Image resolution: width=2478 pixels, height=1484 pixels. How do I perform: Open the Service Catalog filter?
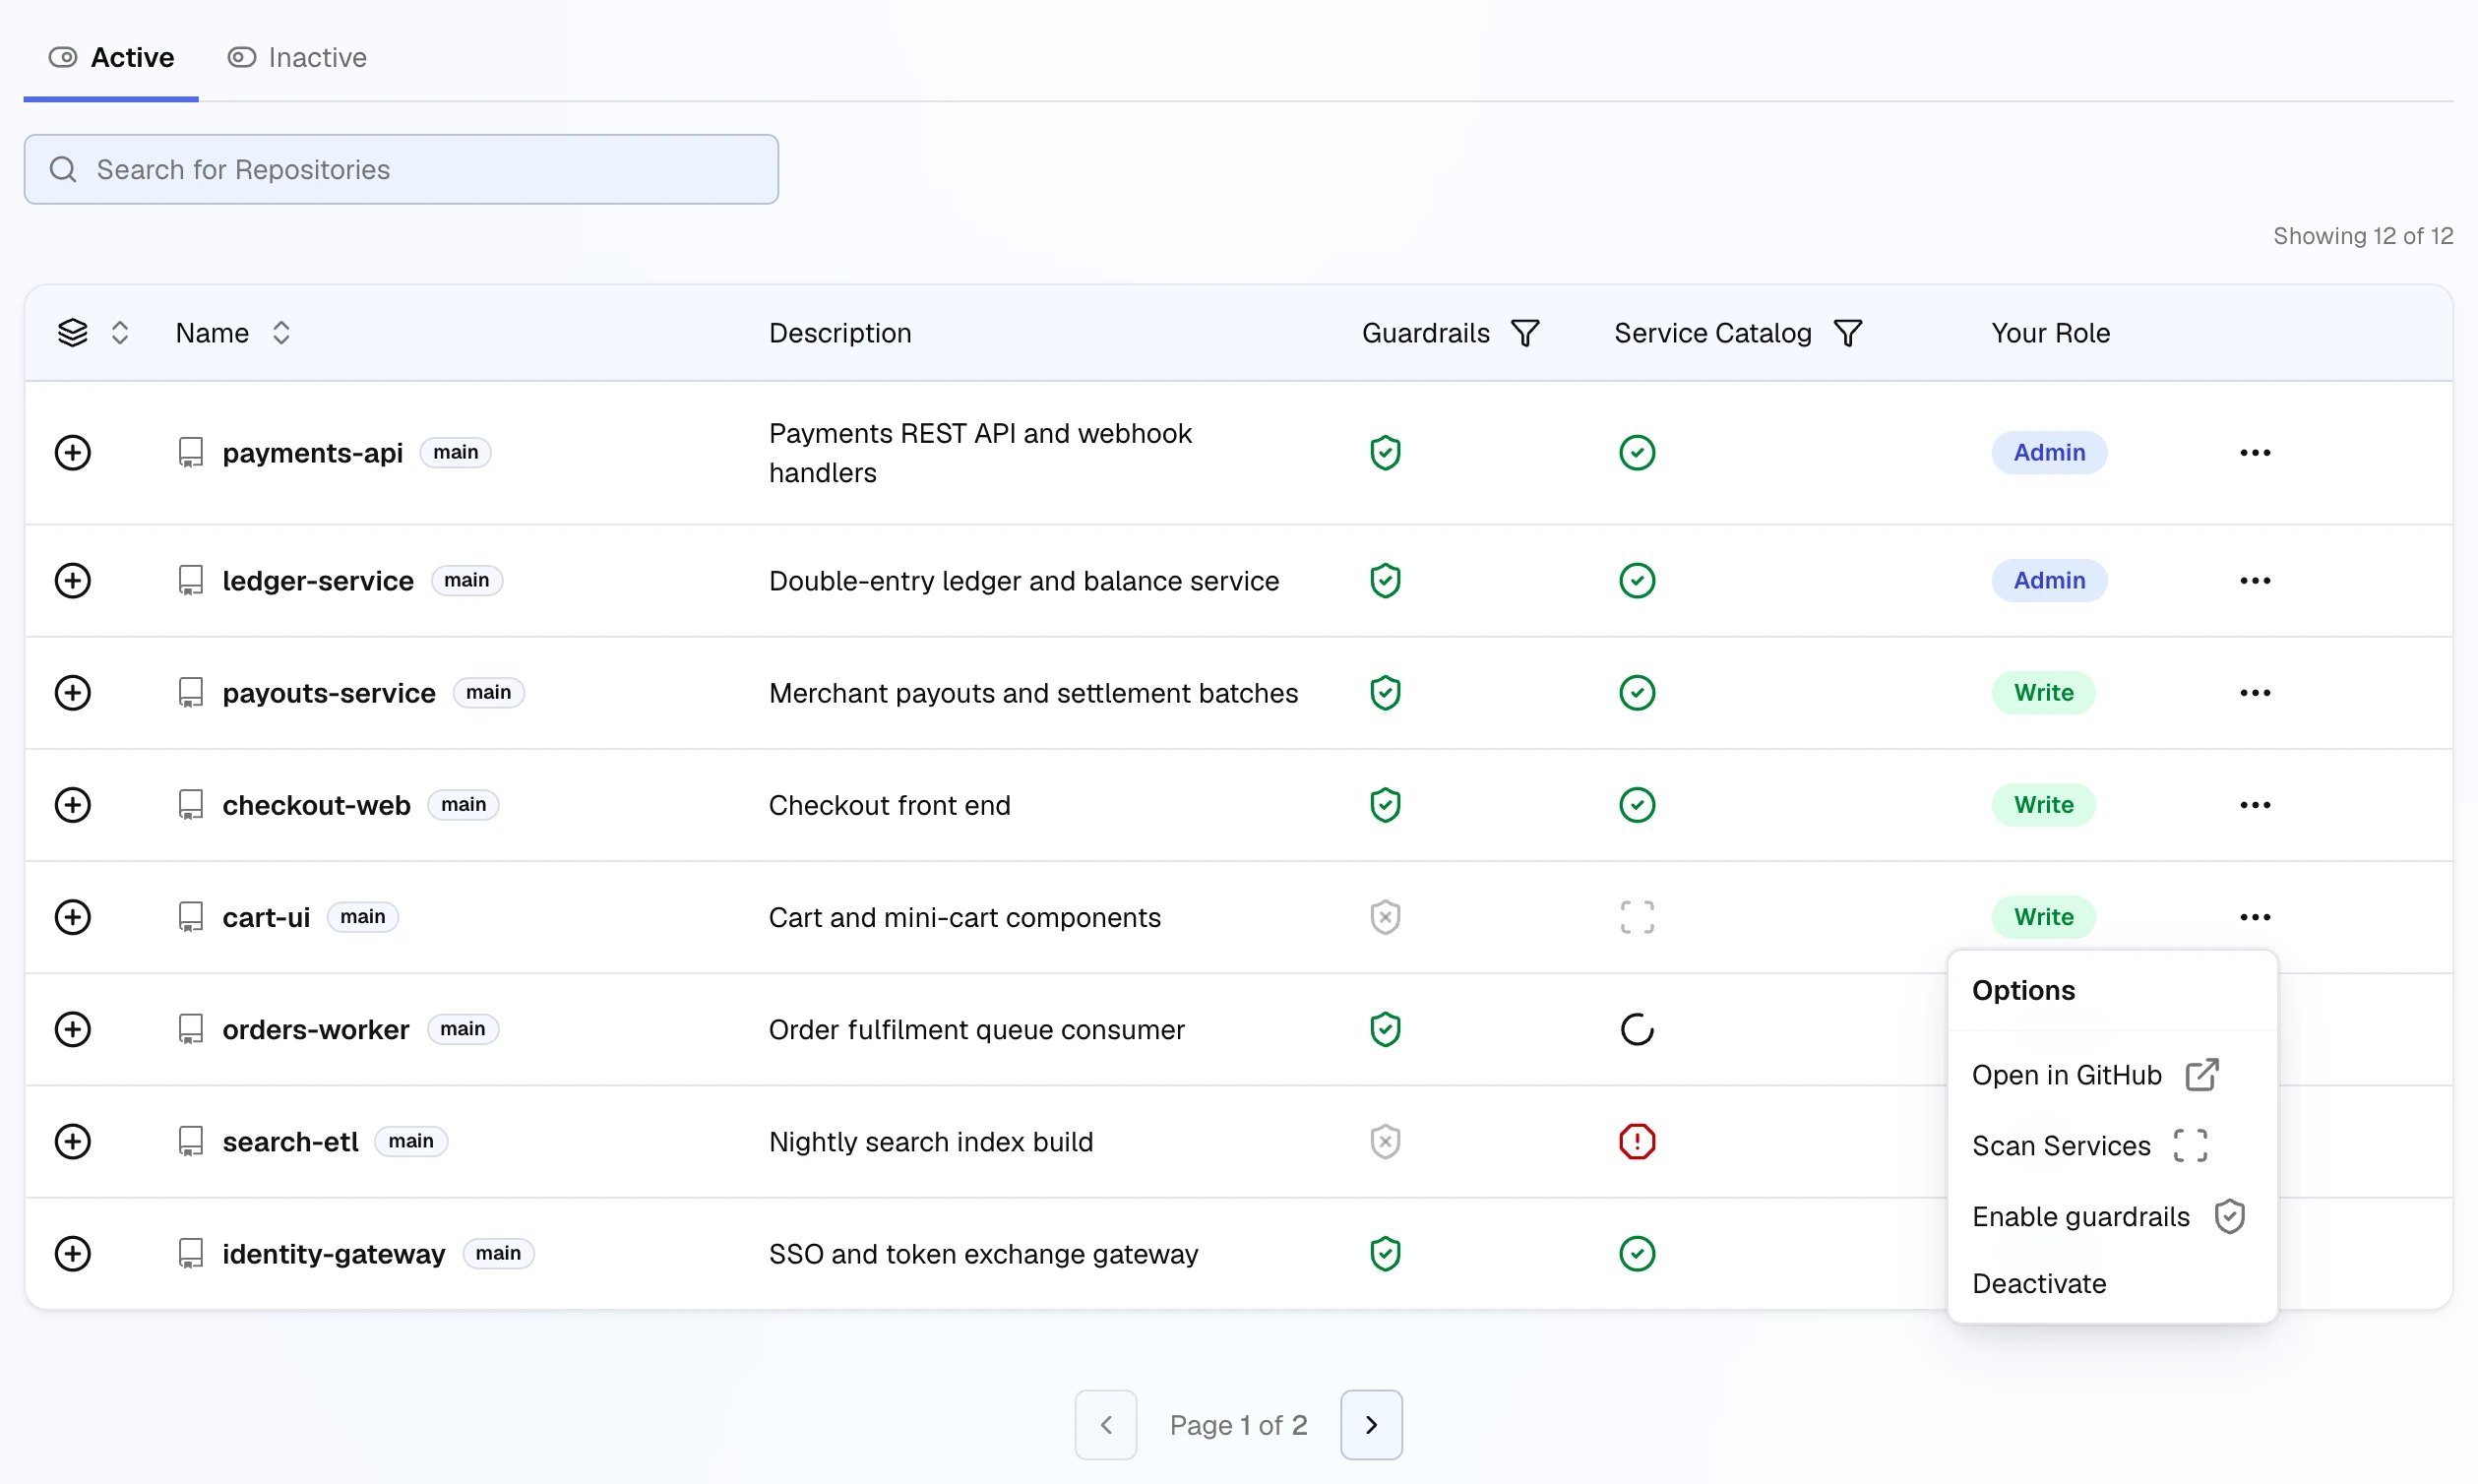[1847, 332]
